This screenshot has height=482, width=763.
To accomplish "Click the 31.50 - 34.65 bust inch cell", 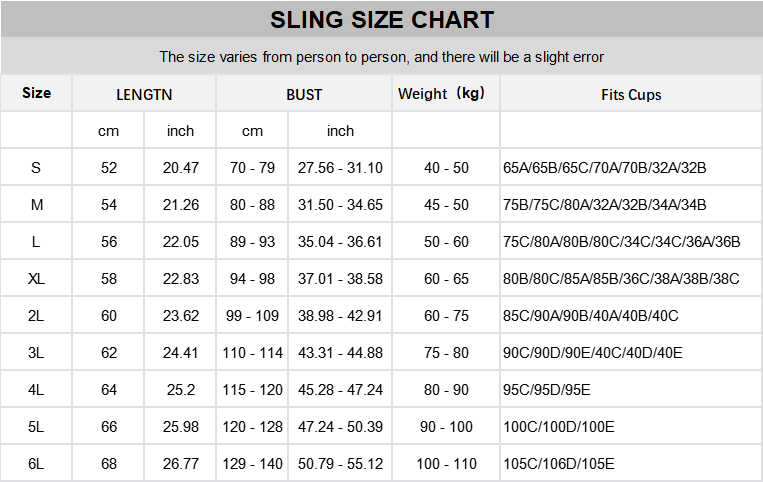I will pyautogui.click(x=340, y=205).
